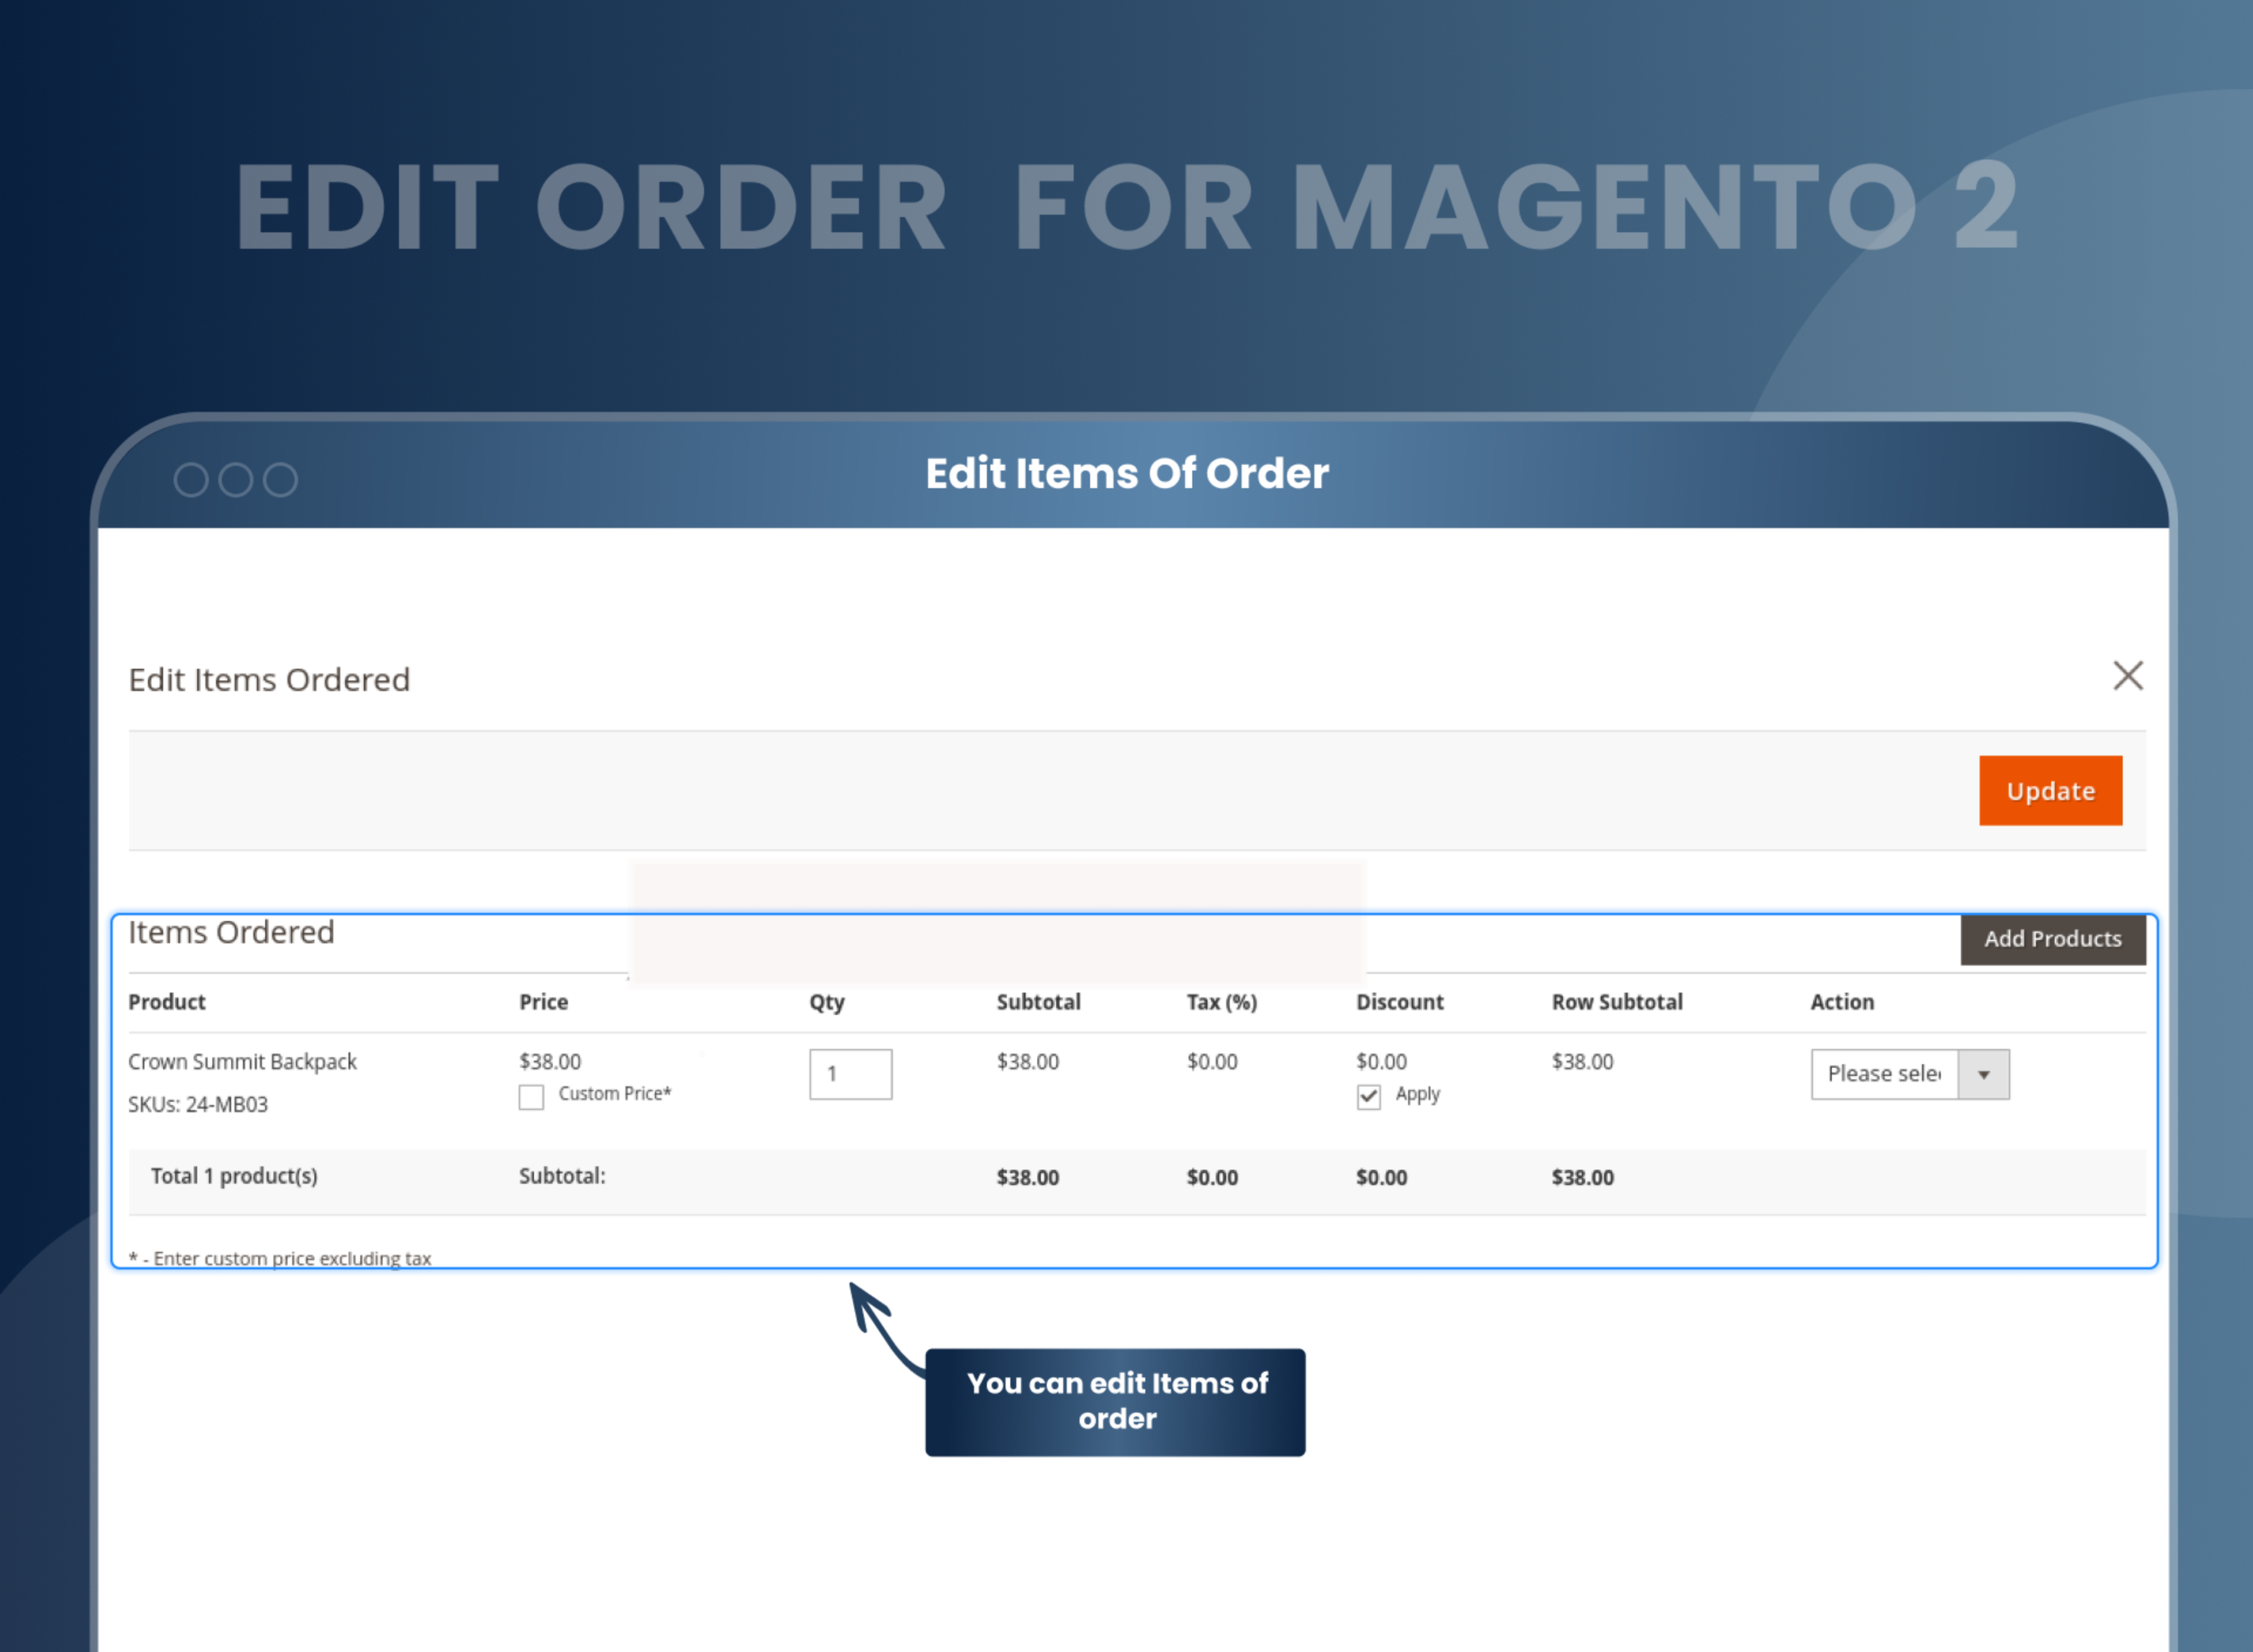Click the Discount column header
This screenshot has height=1652, width=2253.
coord(1399,1002)
